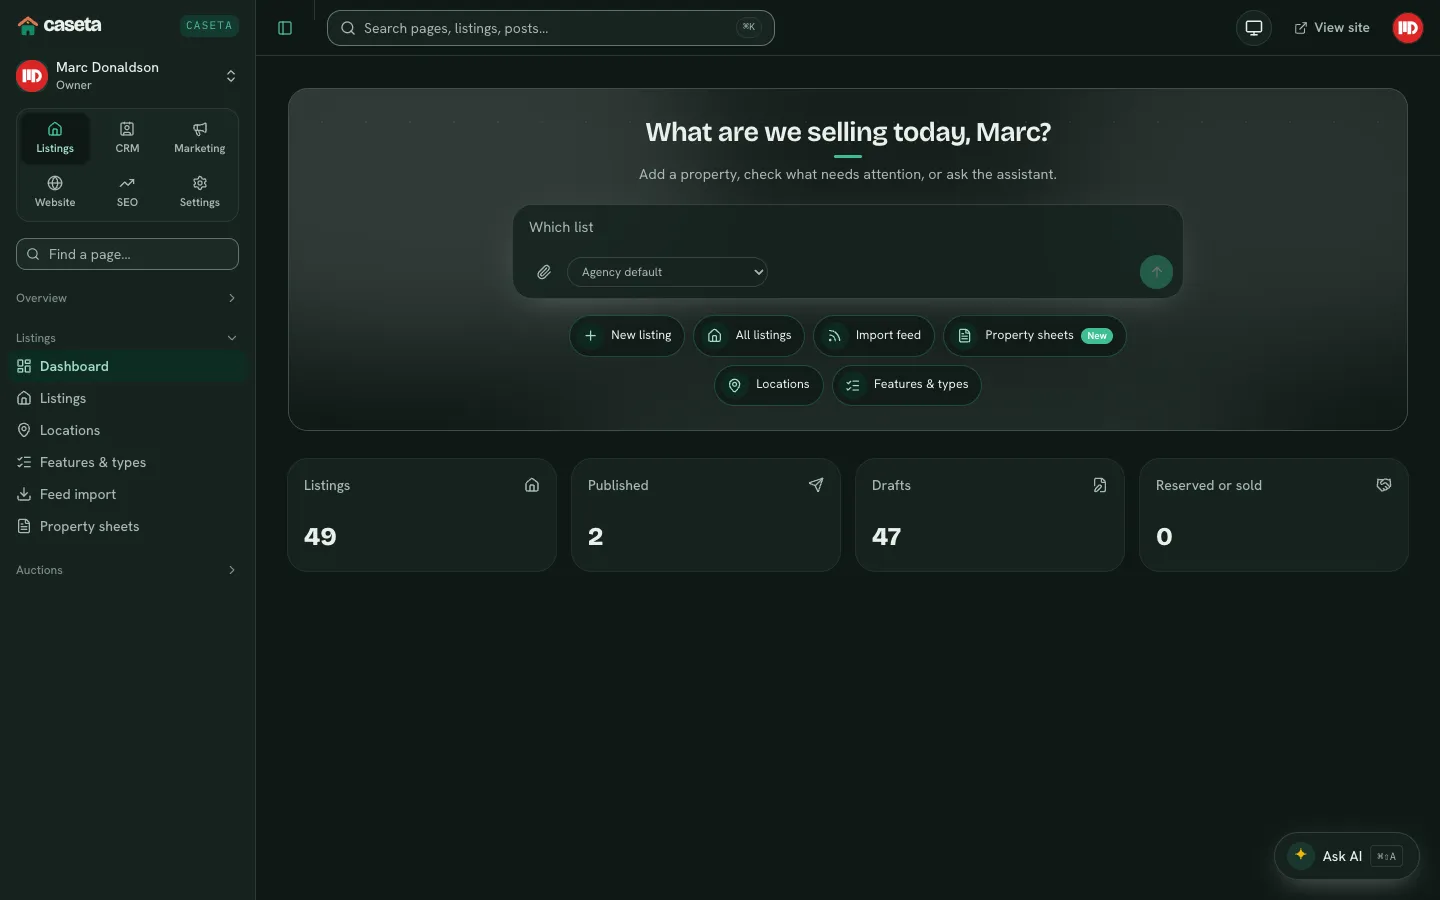This screenshot has height=900, width=1440.
Task: Open Feed import in sidebar
Action: (127, 494)
